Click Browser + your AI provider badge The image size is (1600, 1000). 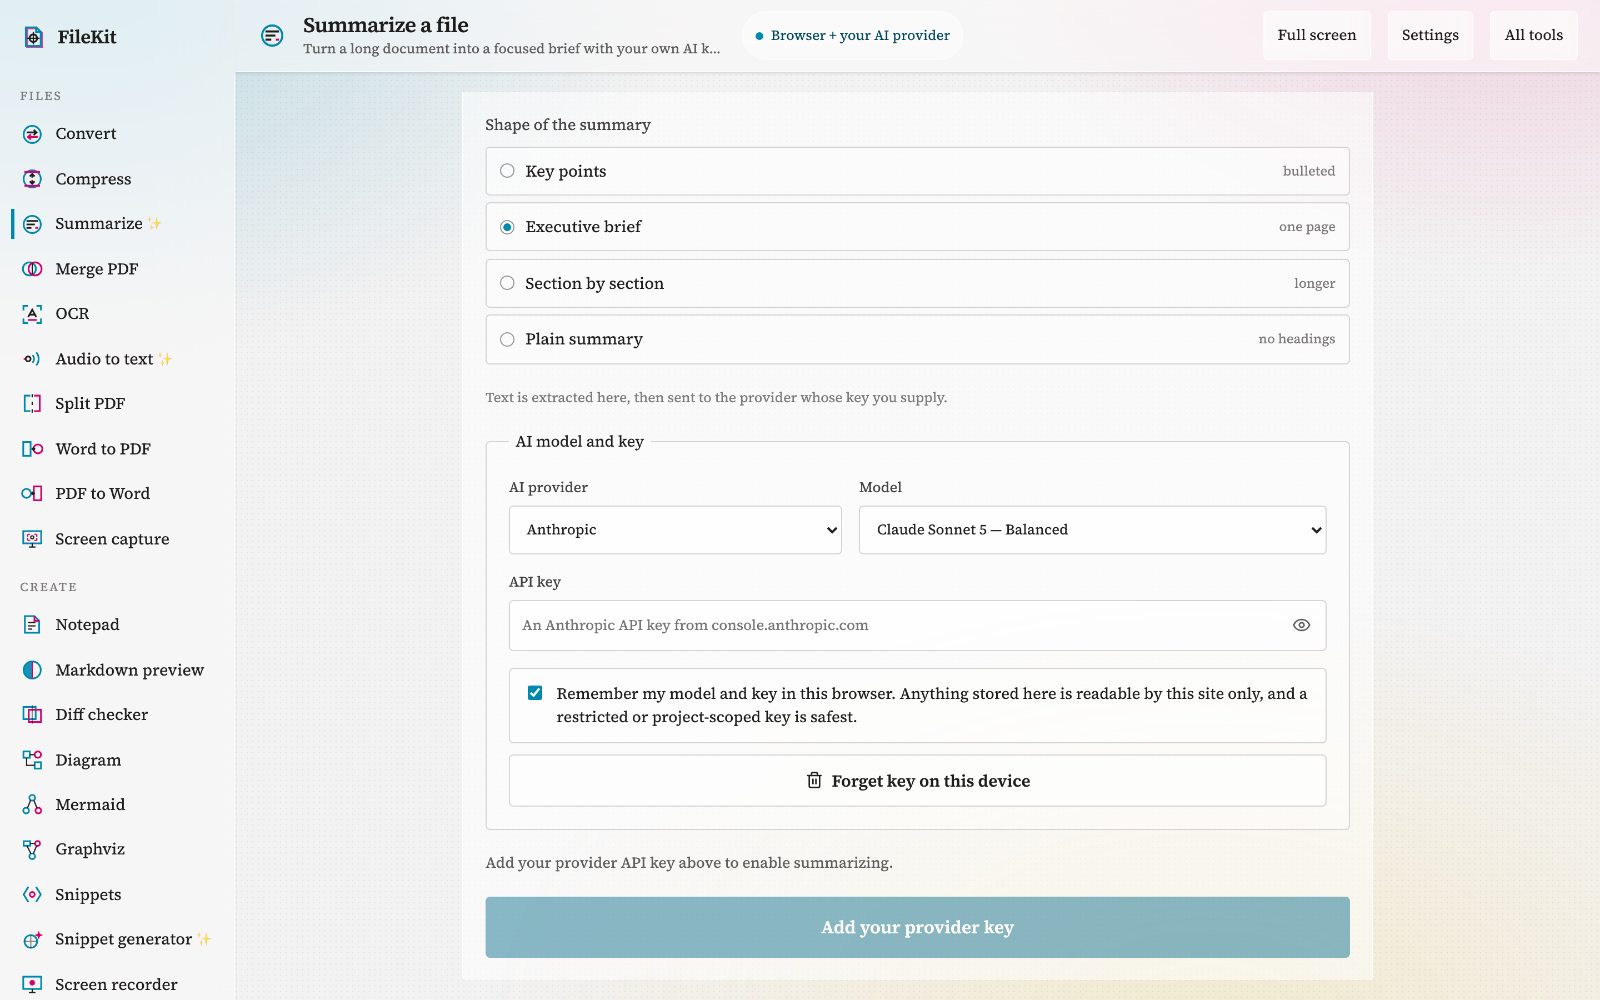pyautogui.click(x=852, y=36)
